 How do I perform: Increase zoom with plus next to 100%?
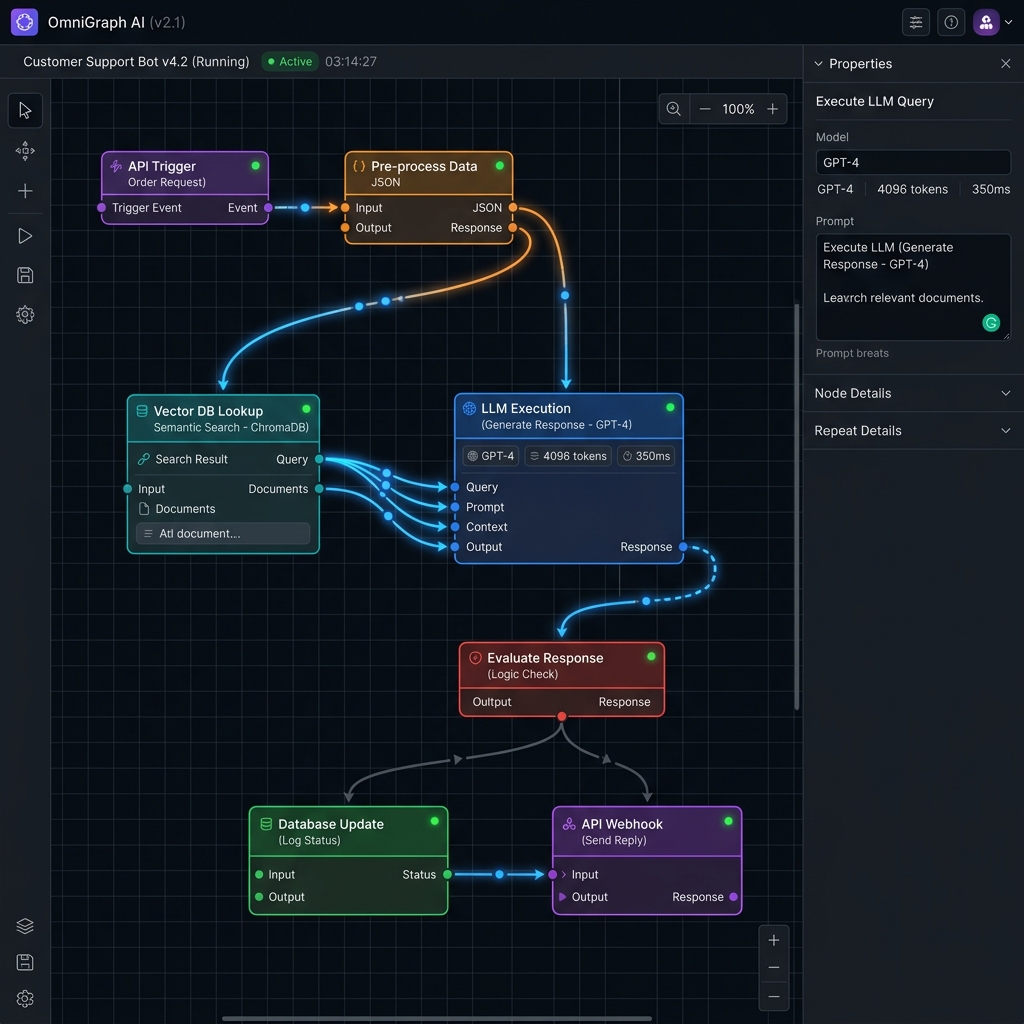(773, 109)
